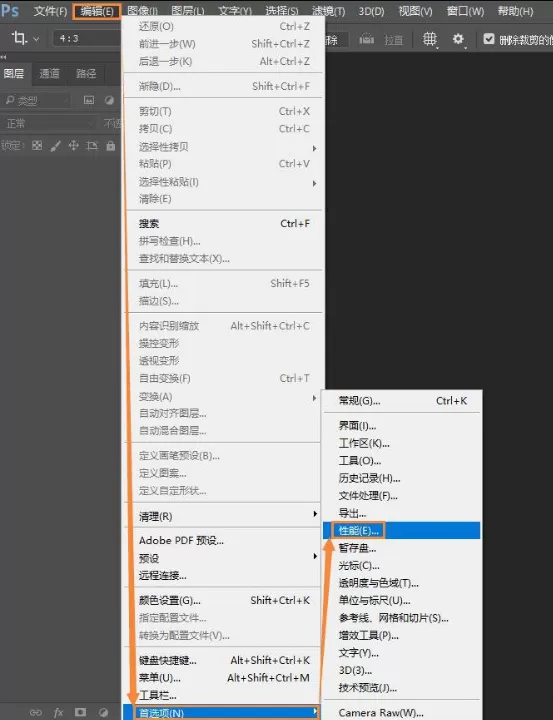Viewport: 553px width, 720px height.
Task: Select Adobe PDF 预设... menu item
Action: point(223,540)
